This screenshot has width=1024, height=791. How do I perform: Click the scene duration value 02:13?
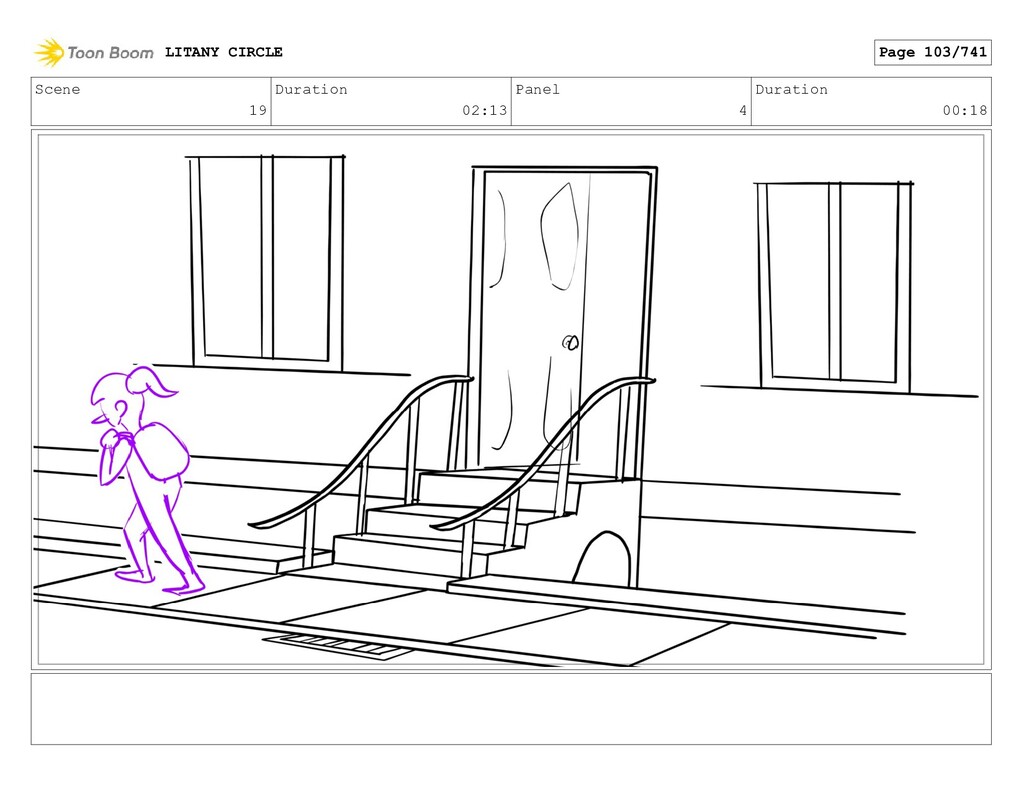(485, 110)
